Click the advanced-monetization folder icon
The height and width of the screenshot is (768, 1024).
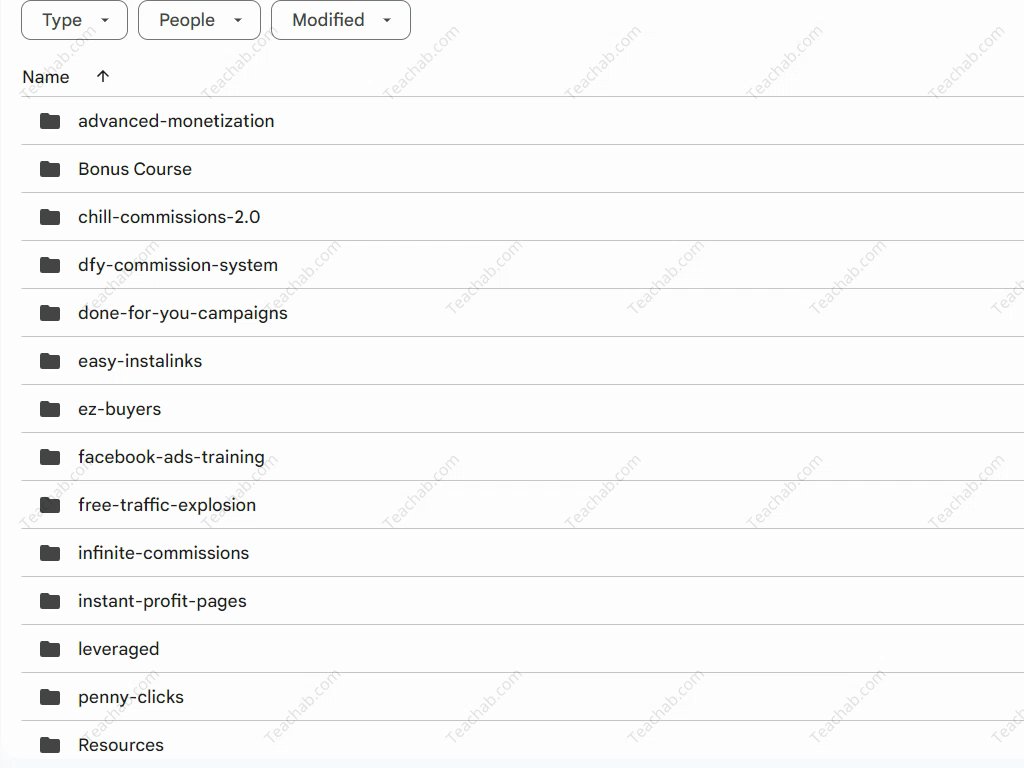(x=50, y=121)
